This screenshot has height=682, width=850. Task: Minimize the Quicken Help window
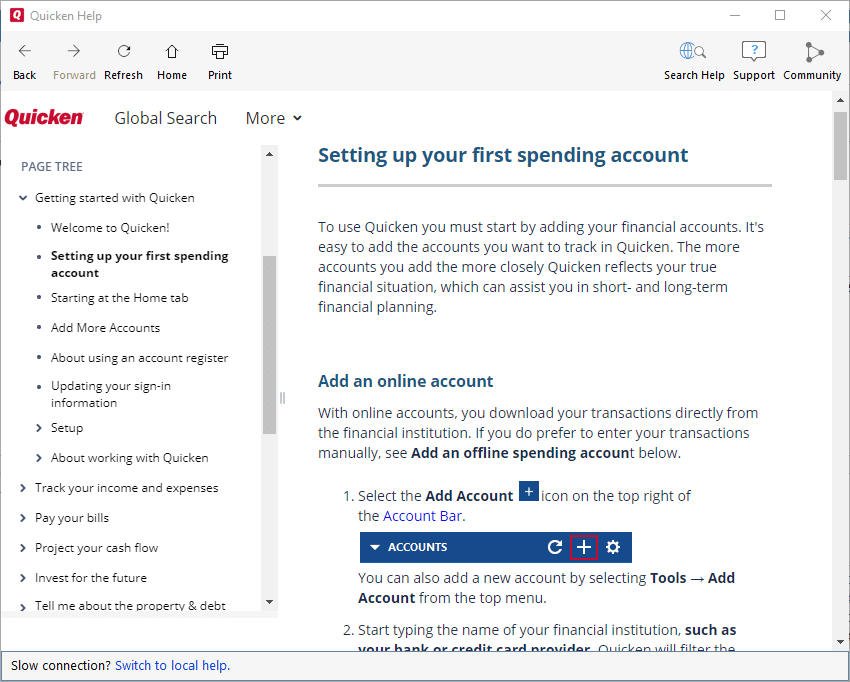pos(735,15)
